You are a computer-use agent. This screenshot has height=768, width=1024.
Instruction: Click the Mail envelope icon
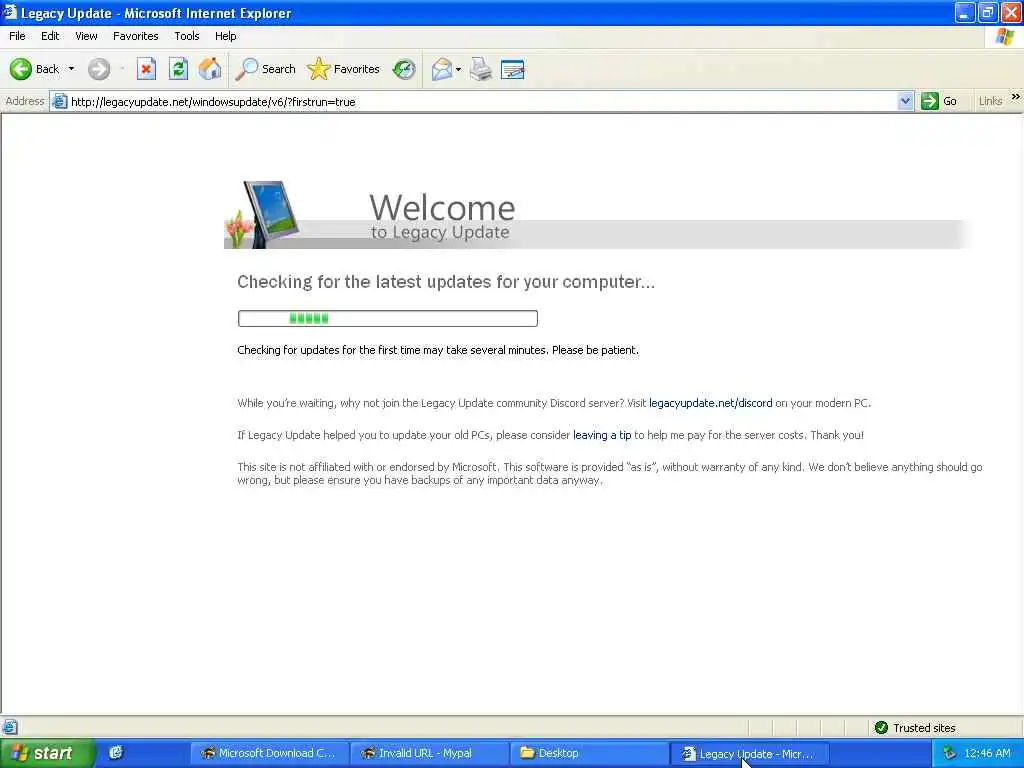442,69
